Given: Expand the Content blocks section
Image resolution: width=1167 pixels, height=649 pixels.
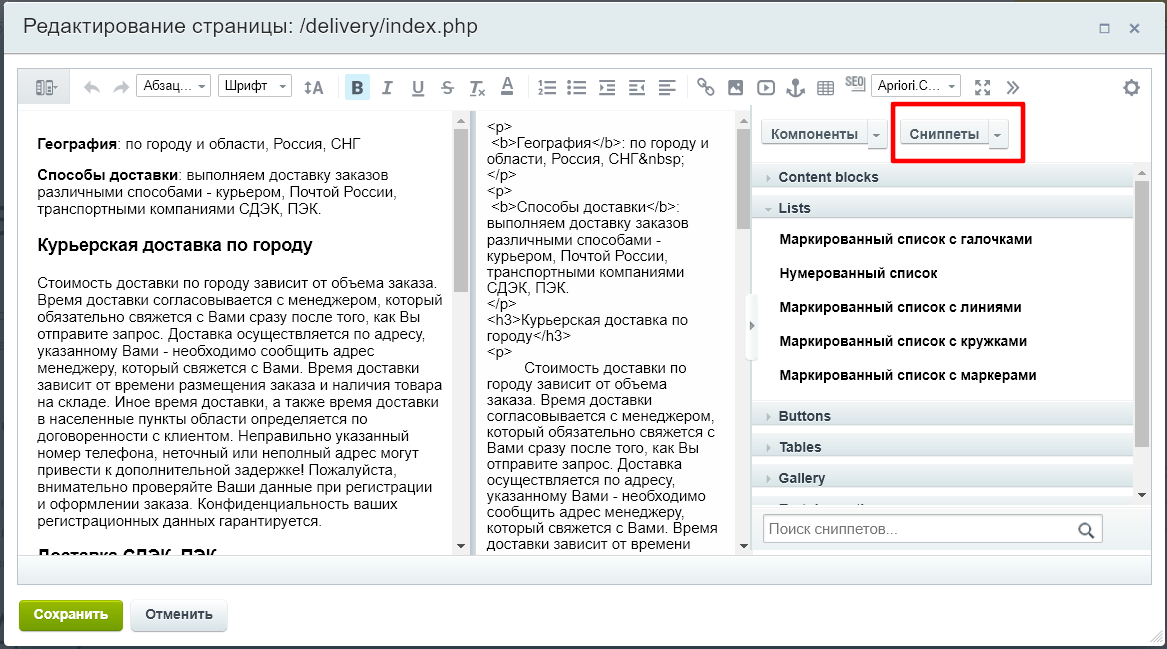Looking at the screenshot, I should tap(828, 177).
